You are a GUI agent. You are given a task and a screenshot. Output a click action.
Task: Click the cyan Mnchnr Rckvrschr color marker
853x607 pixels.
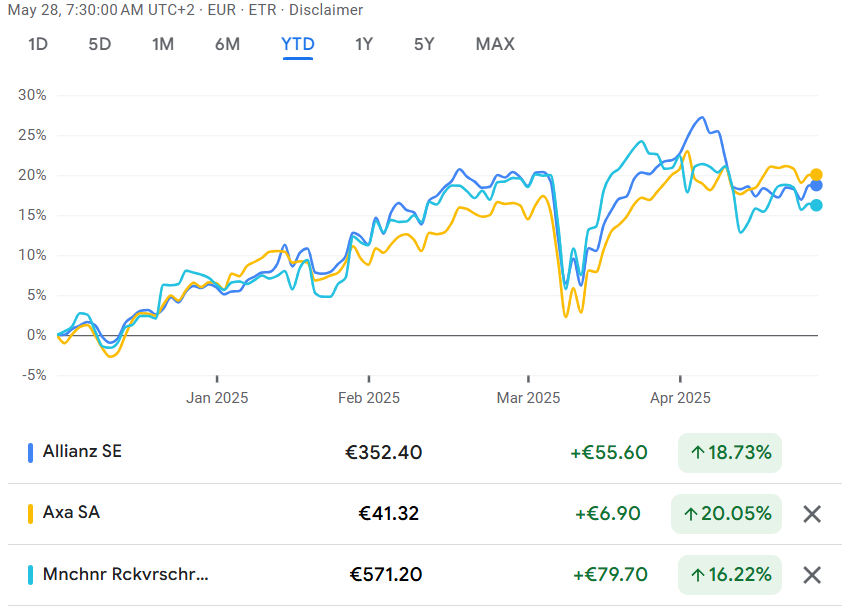(x=30, y=575)
